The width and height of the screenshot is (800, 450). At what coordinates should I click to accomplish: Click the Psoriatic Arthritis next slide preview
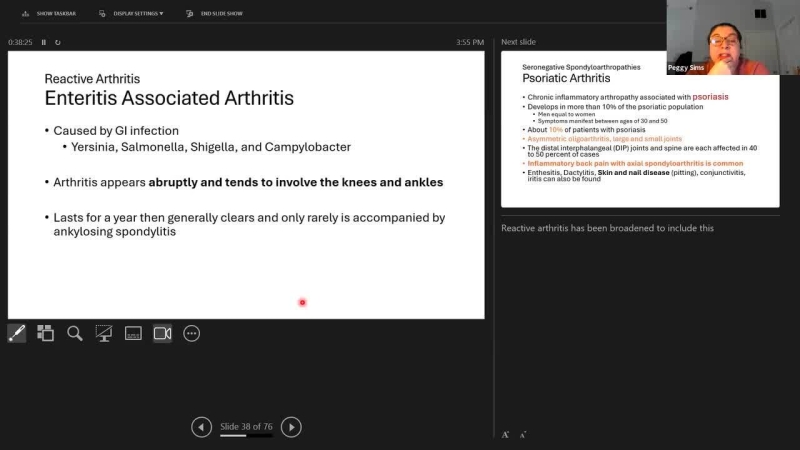coord(640,129)
